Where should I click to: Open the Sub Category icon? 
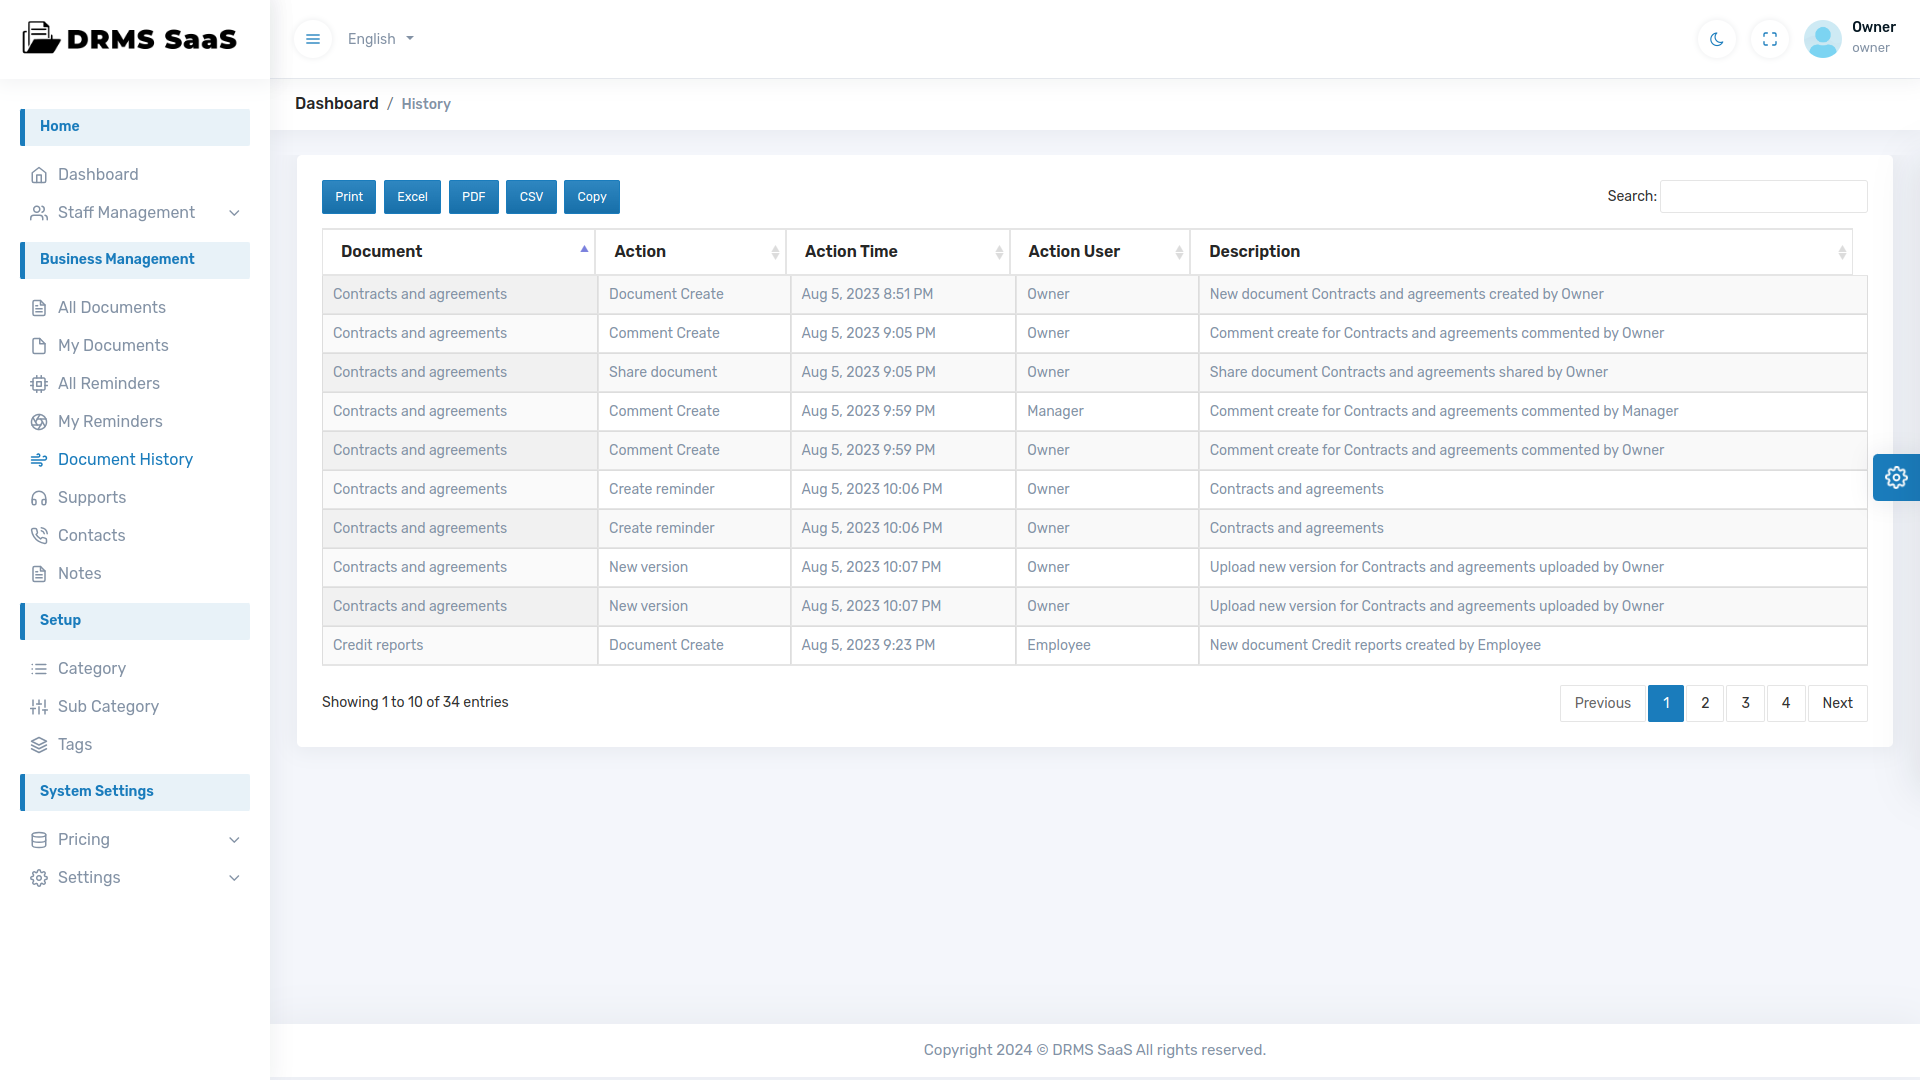tap(39, 706)
